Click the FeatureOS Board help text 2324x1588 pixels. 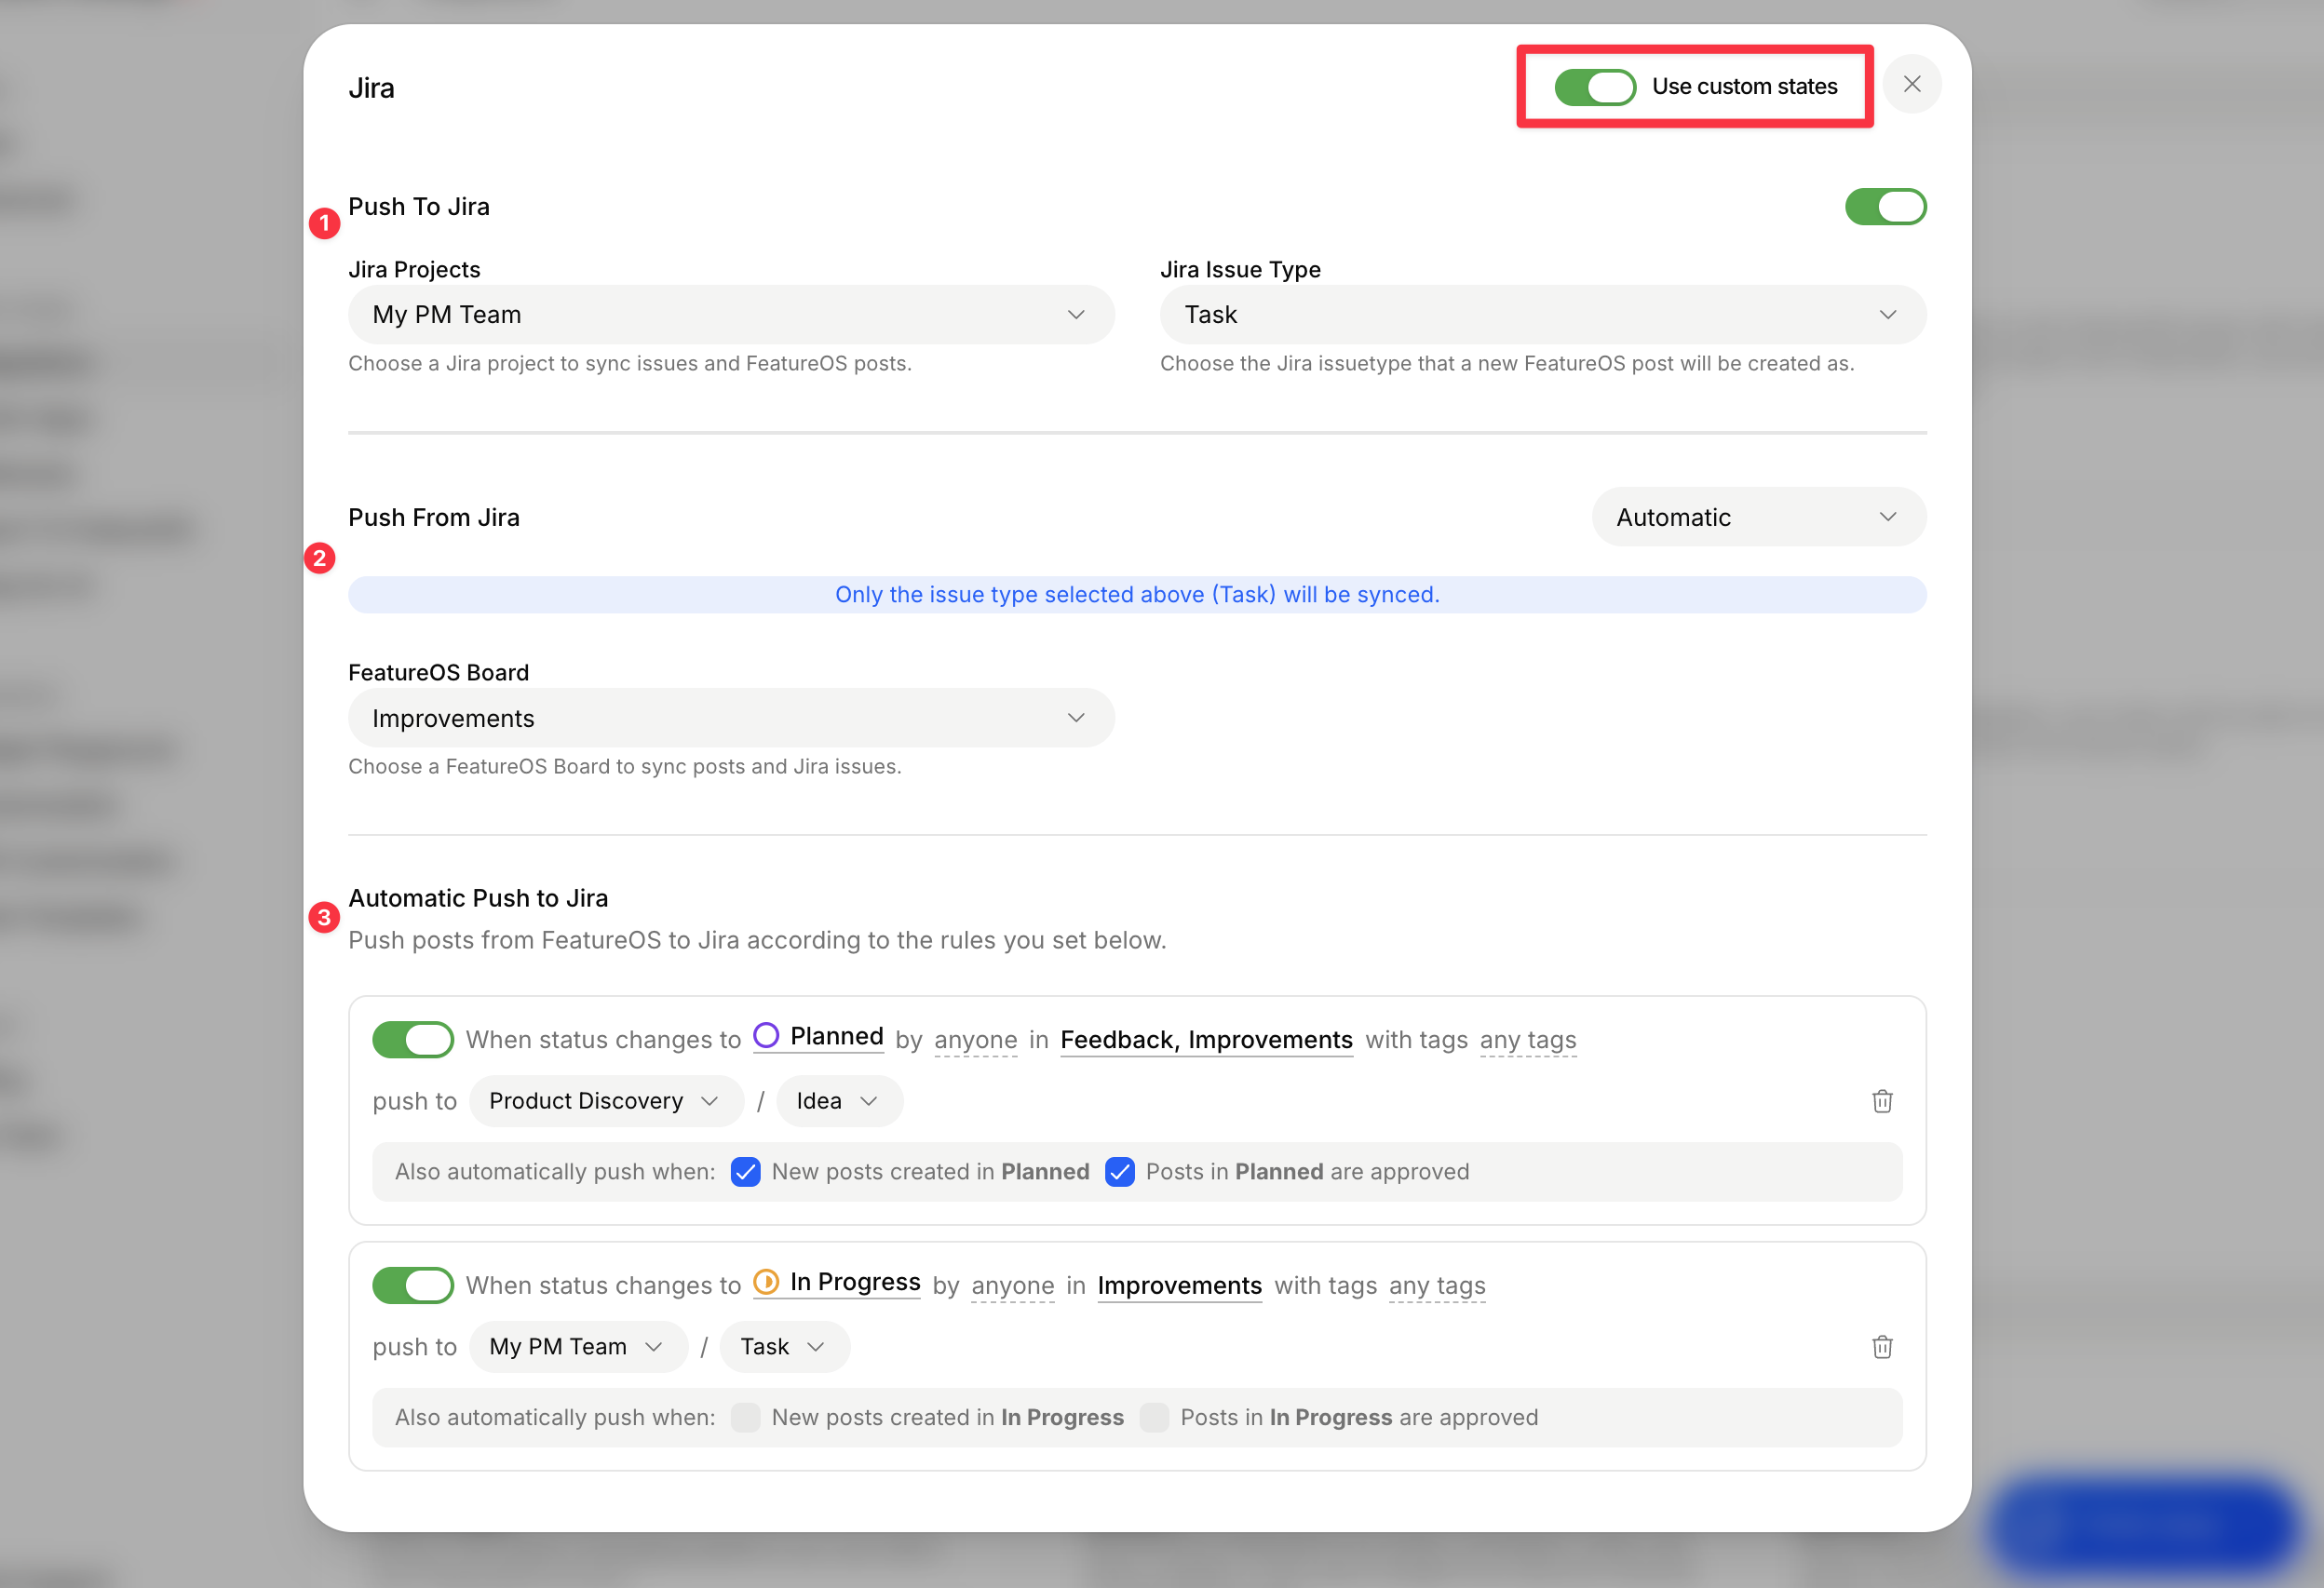tap(625, 767)
